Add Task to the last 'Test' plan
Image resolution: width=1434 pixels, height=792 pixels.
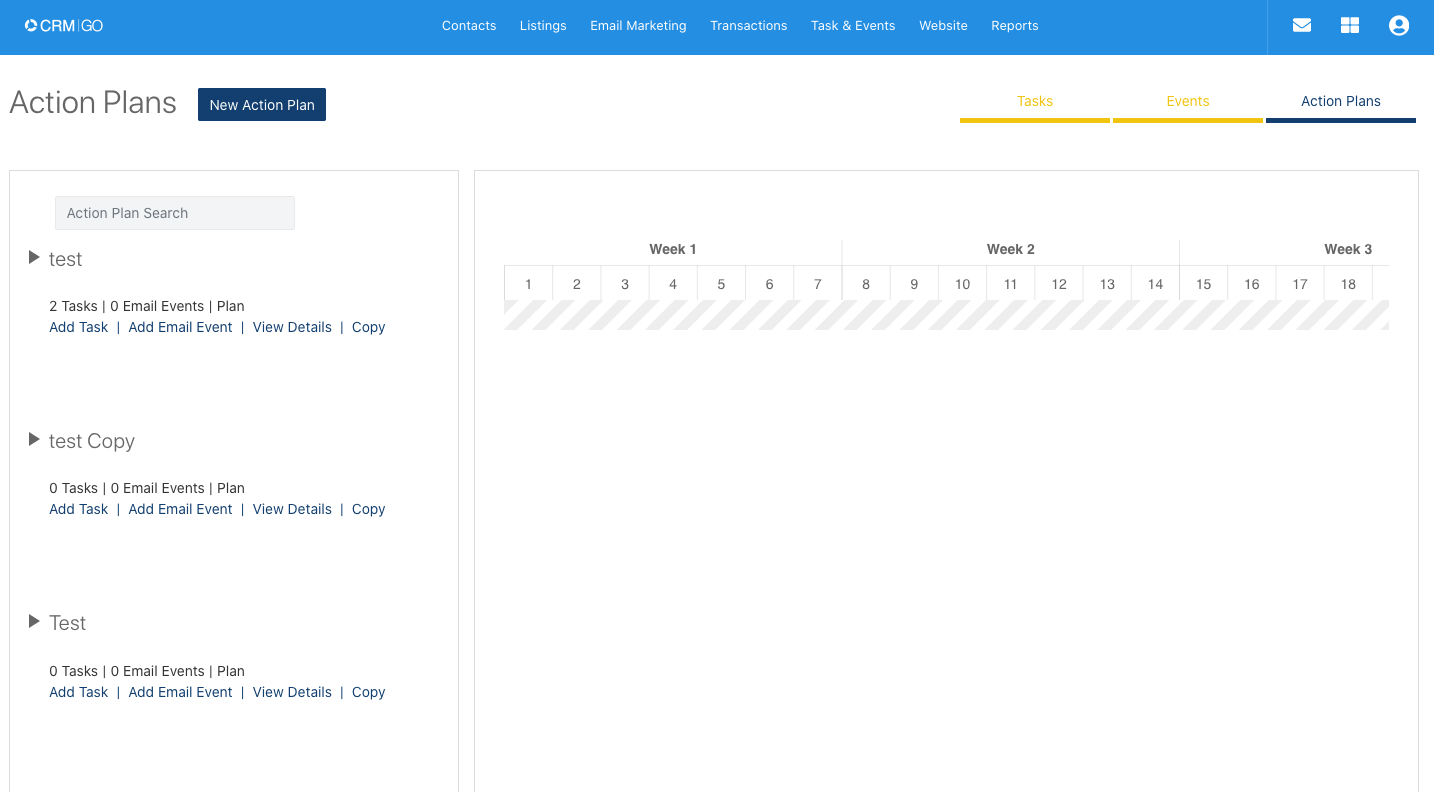[79, 692]
